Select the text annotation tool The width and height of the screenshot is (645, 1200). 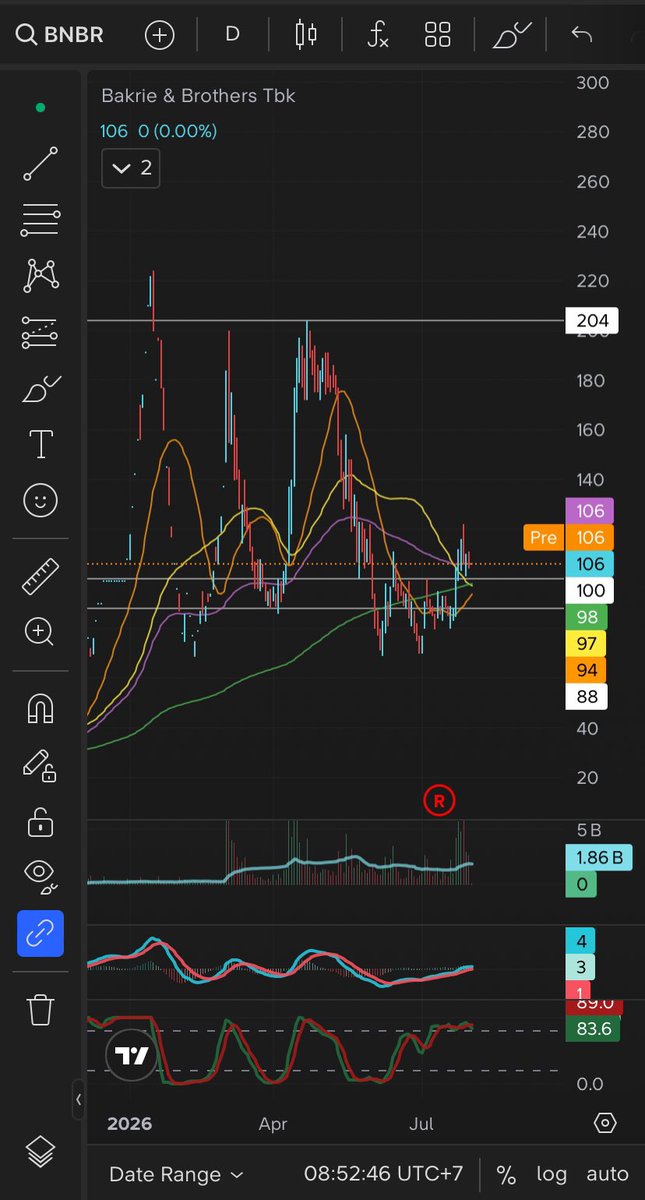(x=40, y=444)
